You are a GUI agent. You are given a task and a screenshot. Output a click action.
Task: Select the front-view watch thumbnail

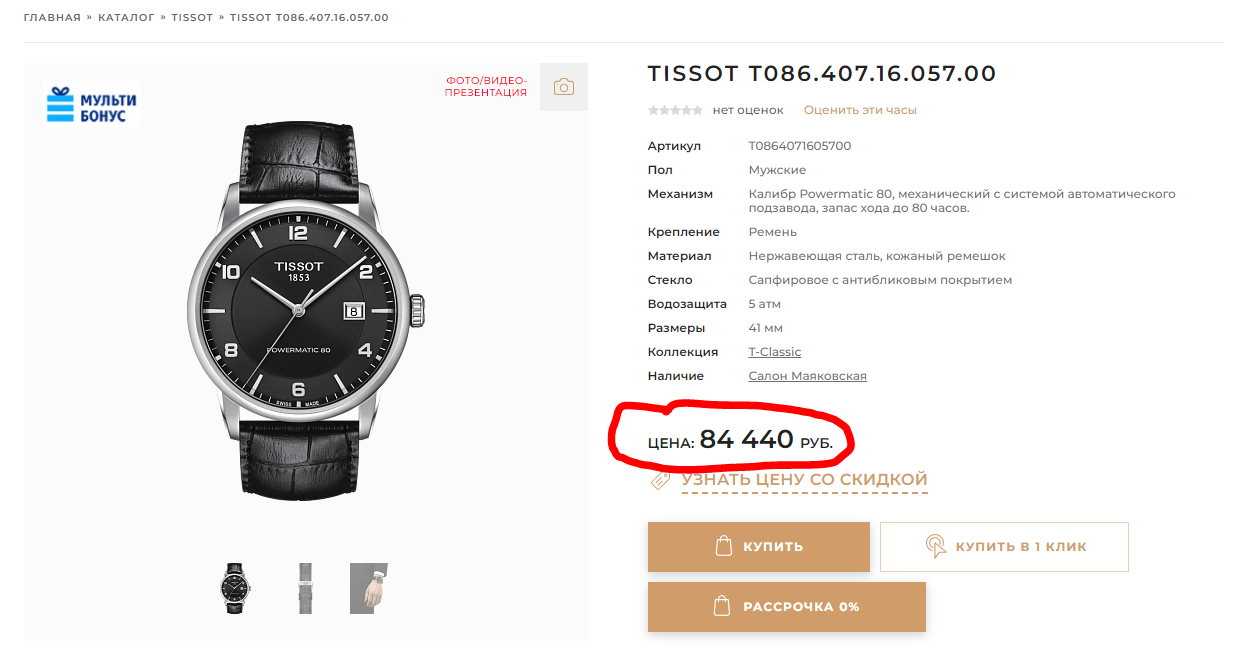pos(236,588)
